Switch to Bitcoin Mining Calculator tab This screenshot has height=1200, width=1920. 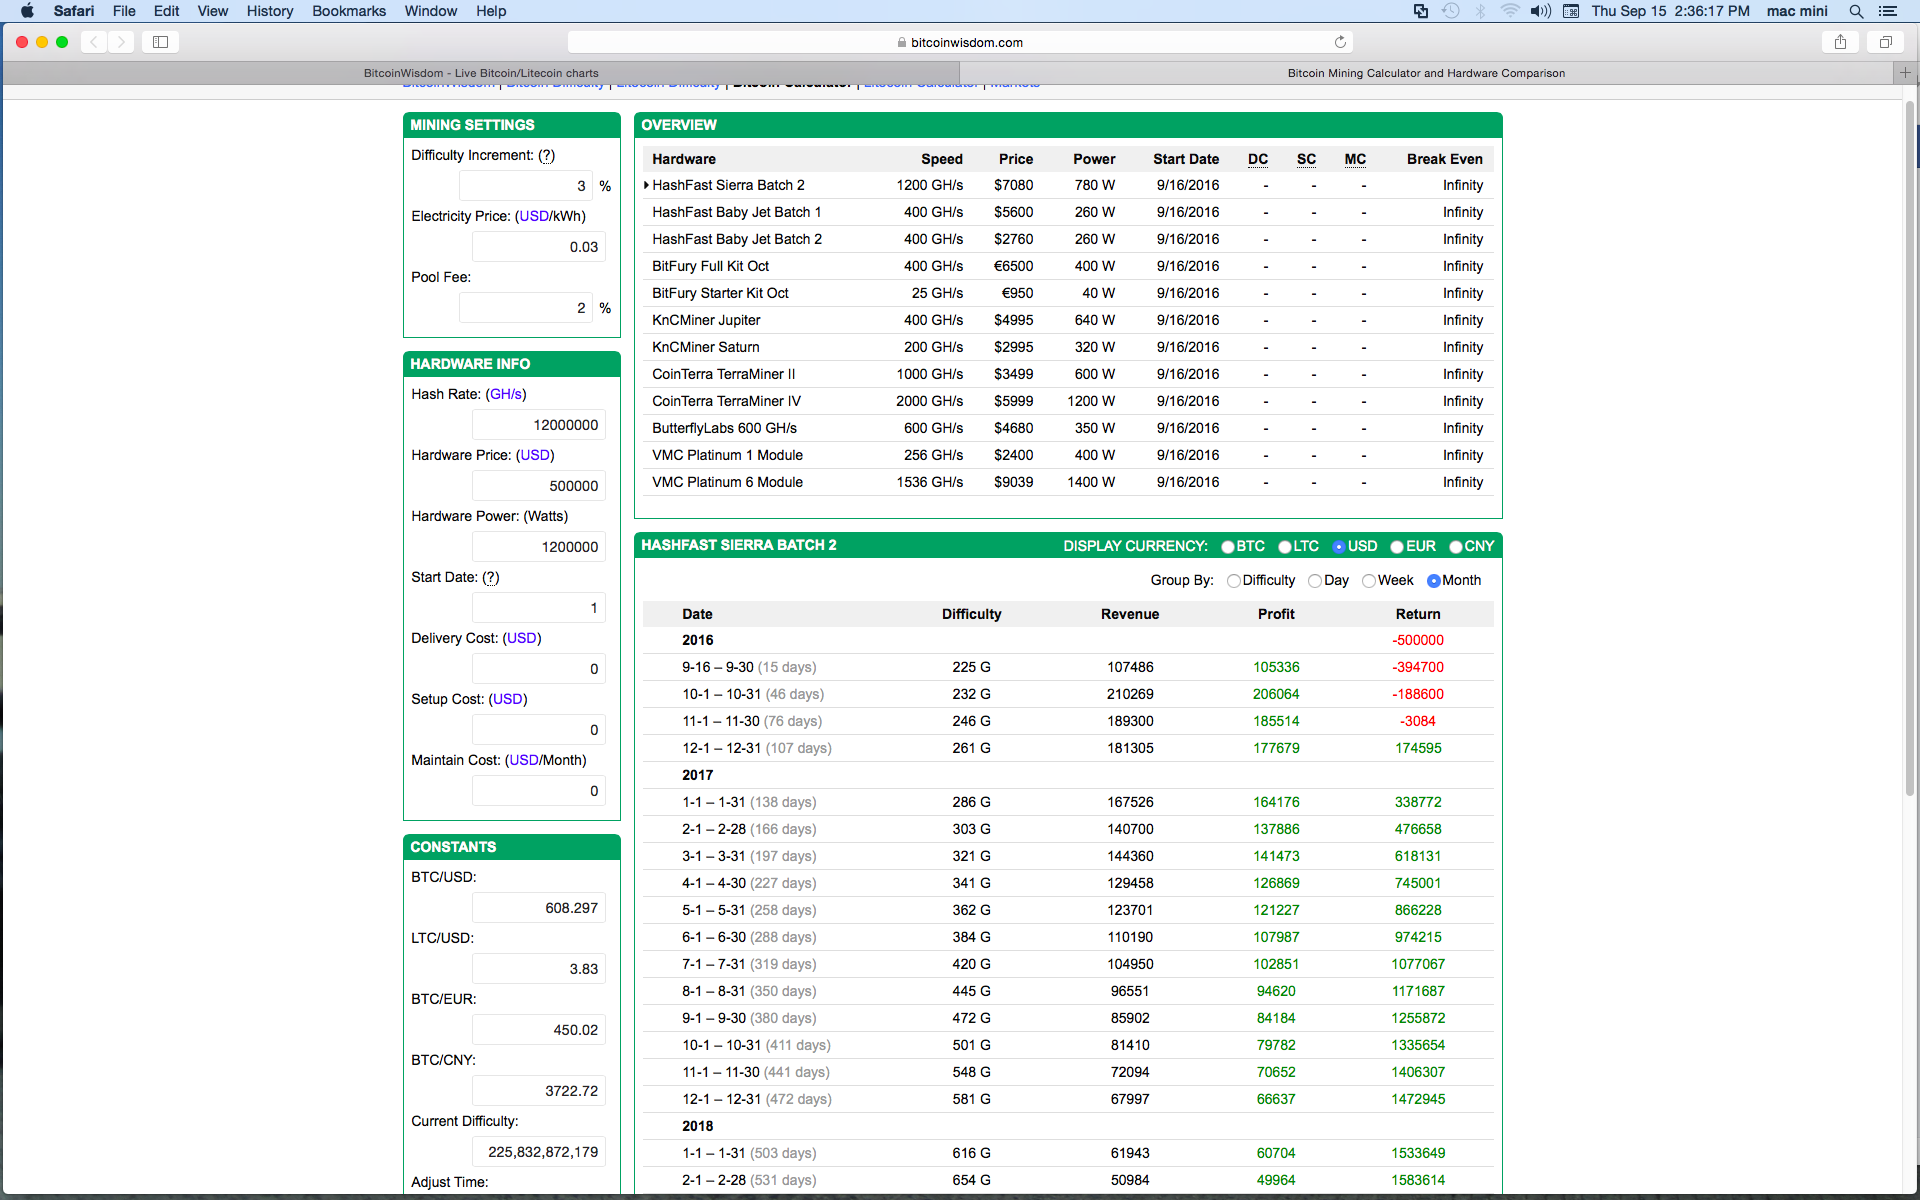(1426, 73)
